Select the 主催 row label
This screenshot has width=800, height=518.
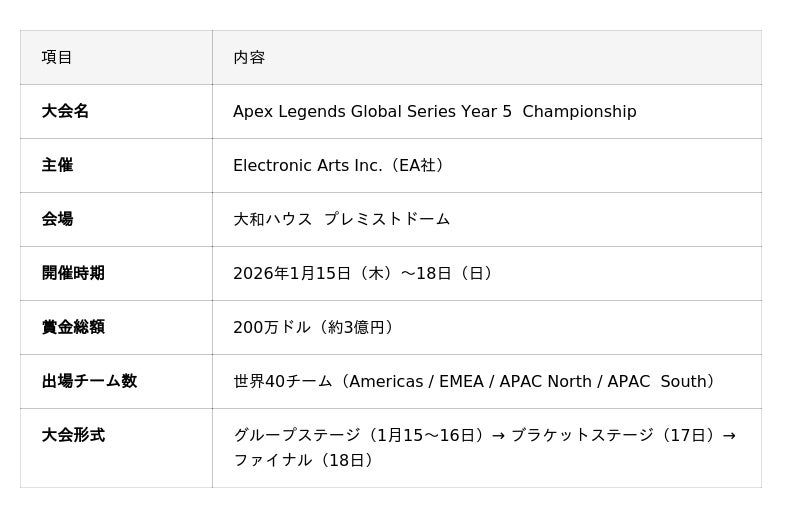pos(57,165)
